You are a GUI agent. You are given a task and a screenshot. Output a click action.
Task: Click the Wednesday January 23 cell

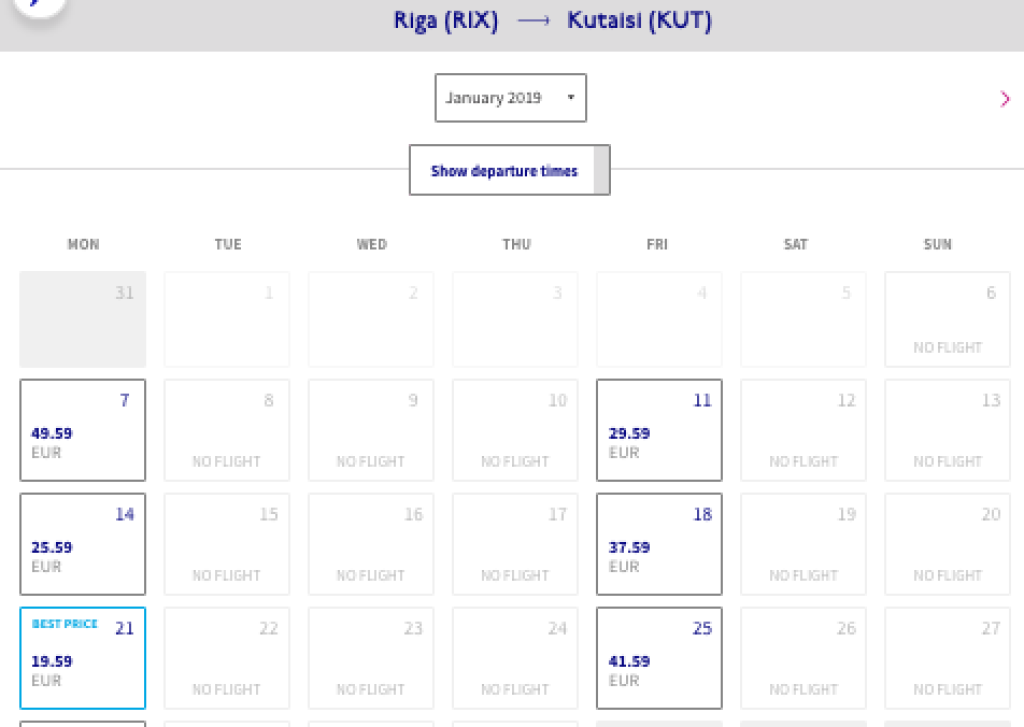[371, 658]
